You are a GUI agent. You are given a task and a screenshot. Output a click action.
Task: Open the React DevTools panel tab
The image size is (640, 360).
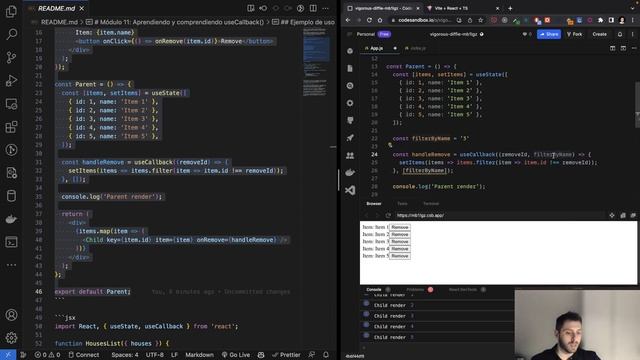462,289
